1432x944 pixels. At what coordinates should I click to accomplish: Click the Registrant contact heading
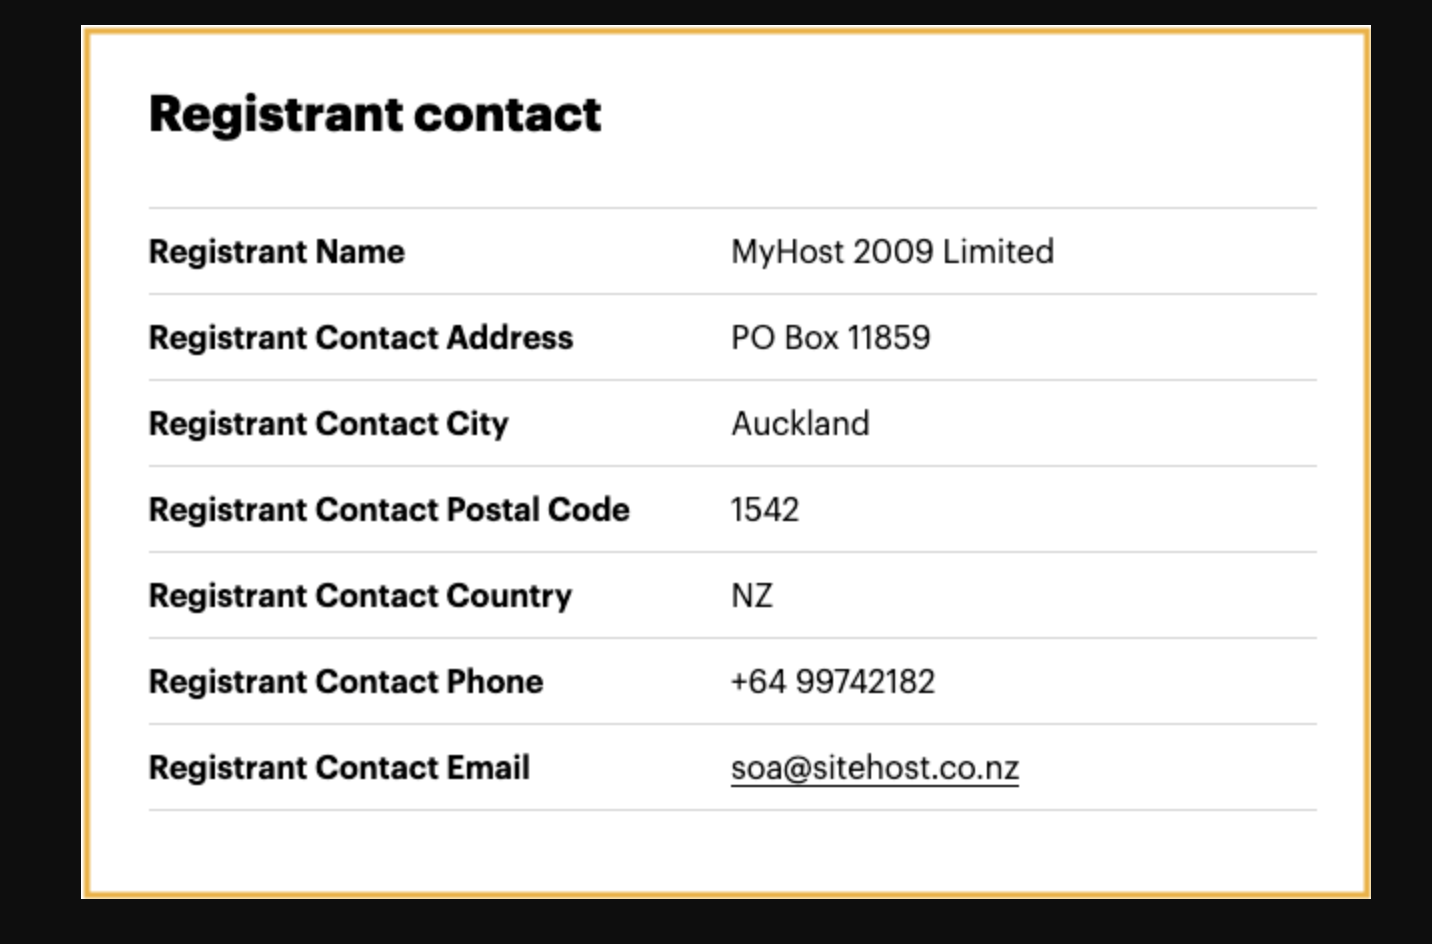[375, 114]
